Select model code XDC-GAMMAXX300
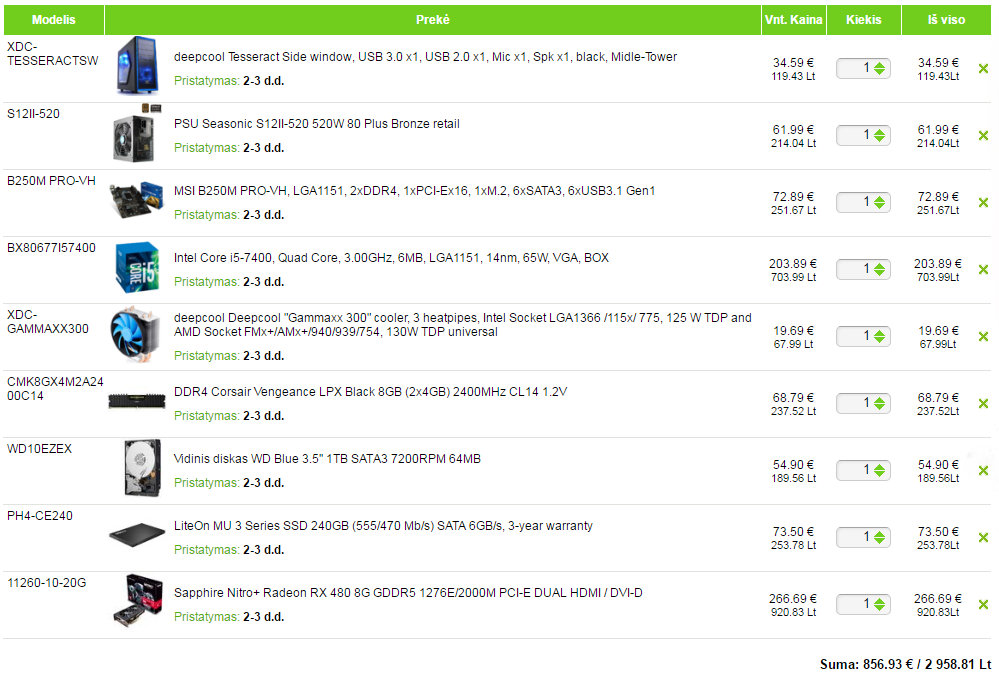This screenshot has width=999, height=681. tap(48, 322)
